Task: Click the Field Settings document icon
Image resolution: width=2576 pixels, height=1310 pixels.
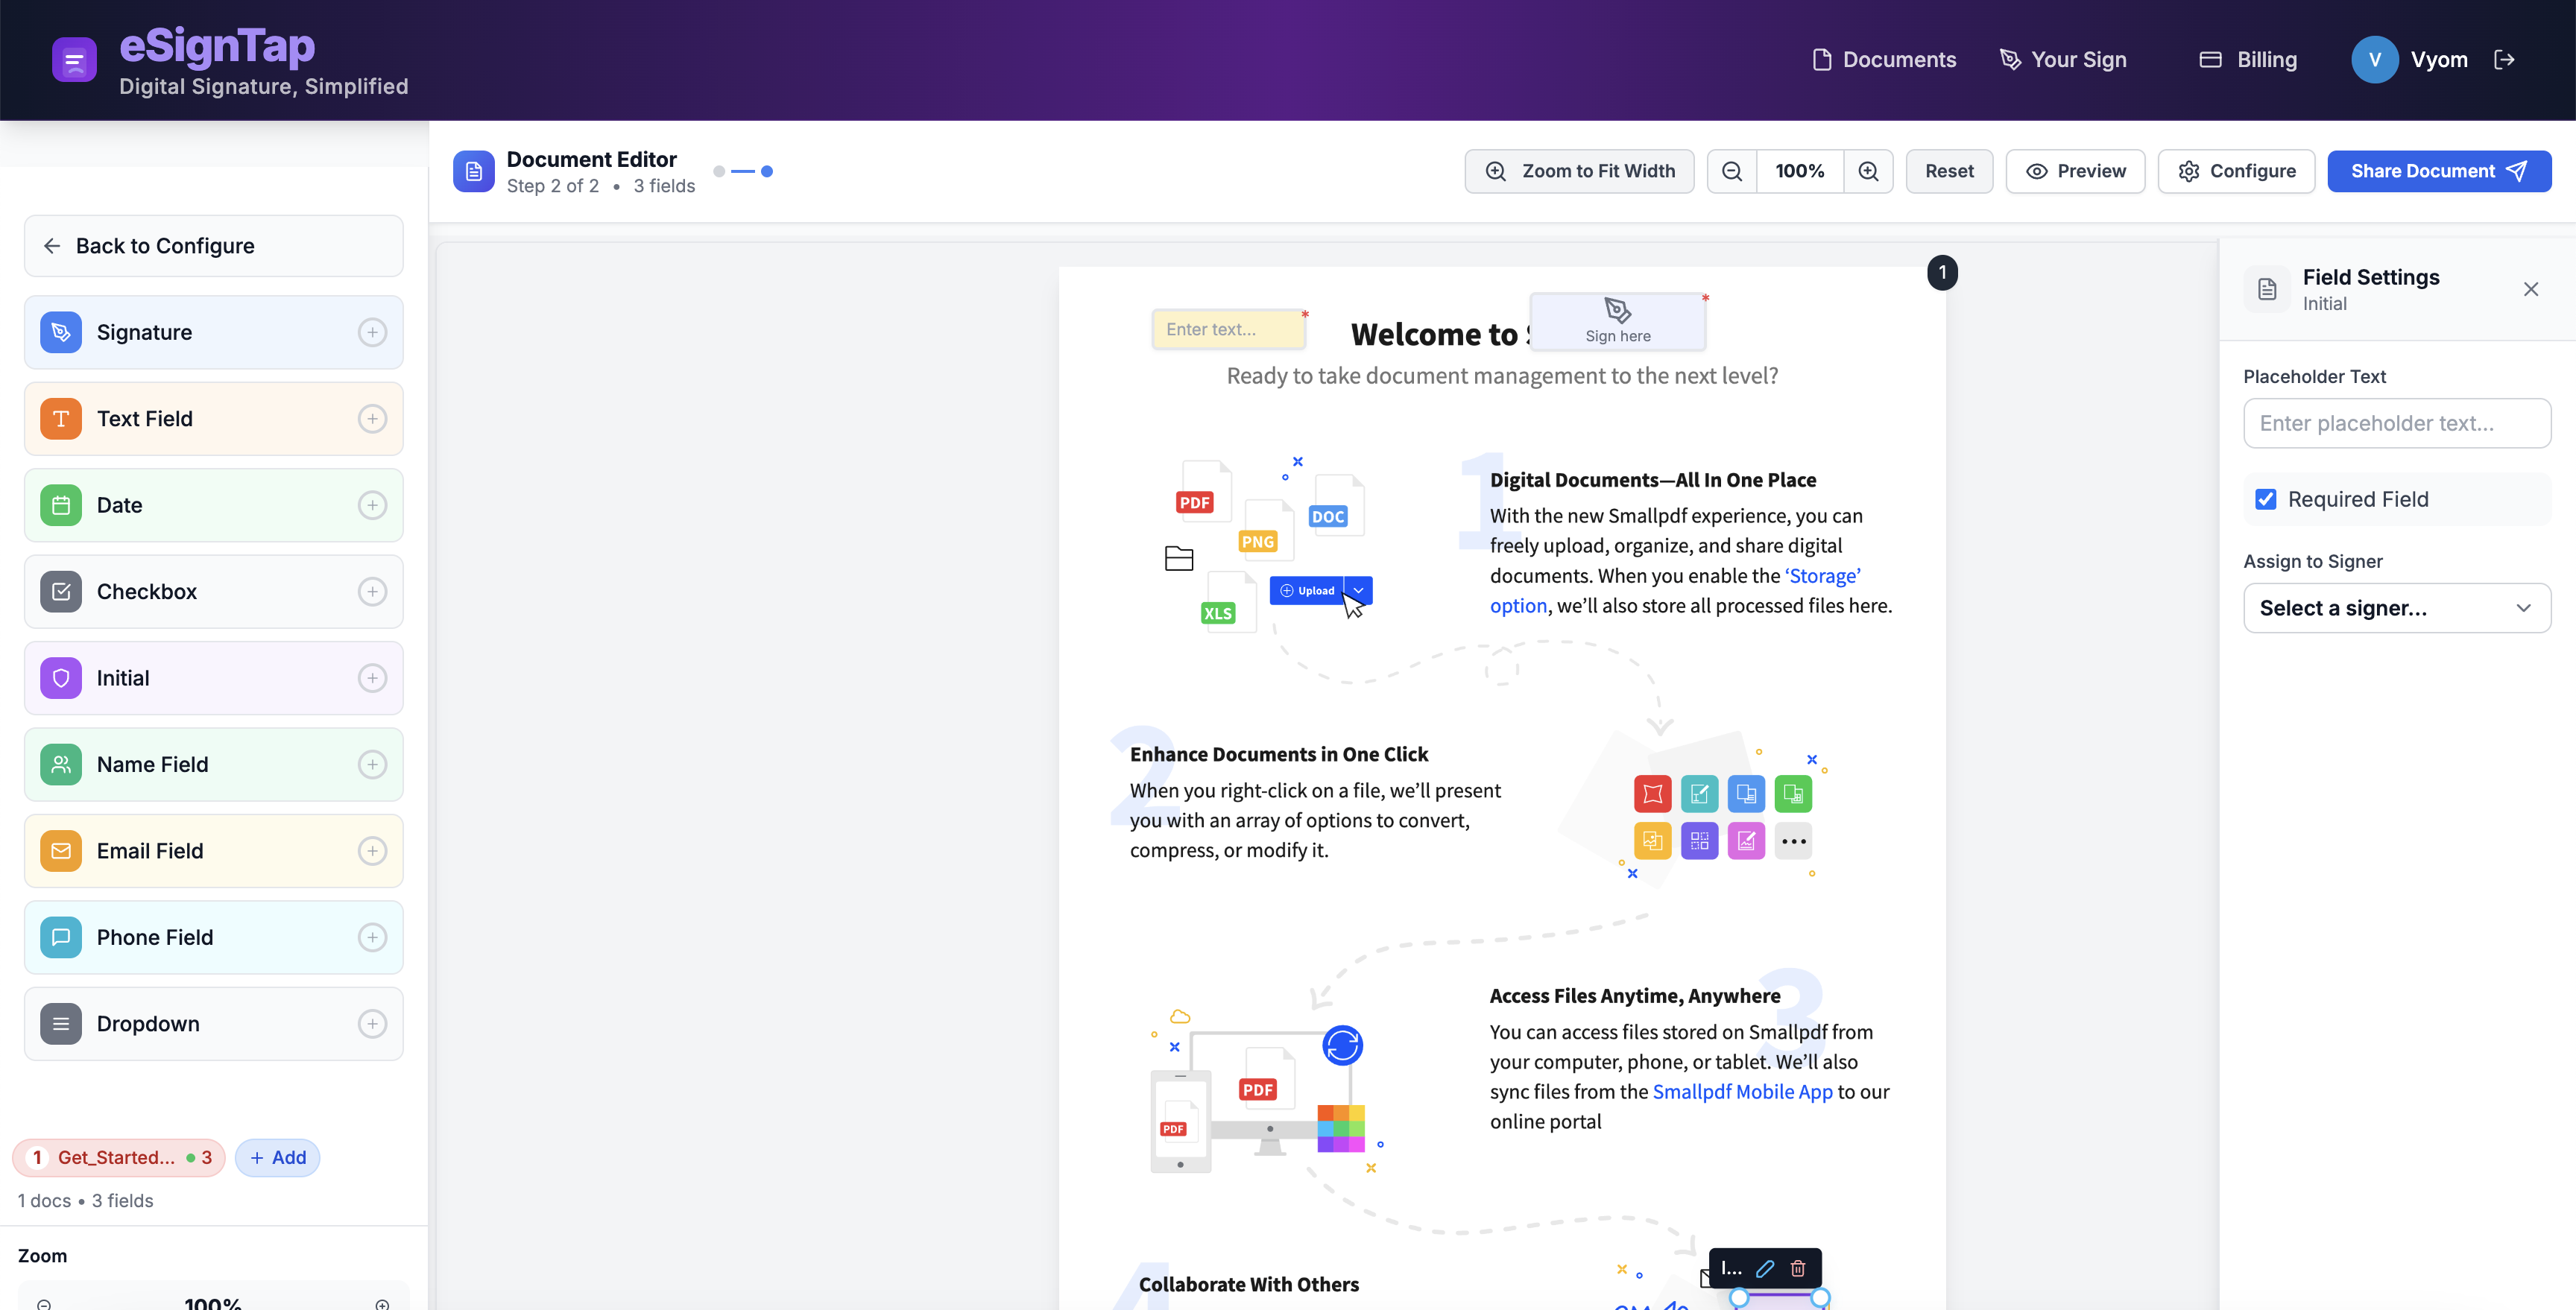Action: point(2267,289)
